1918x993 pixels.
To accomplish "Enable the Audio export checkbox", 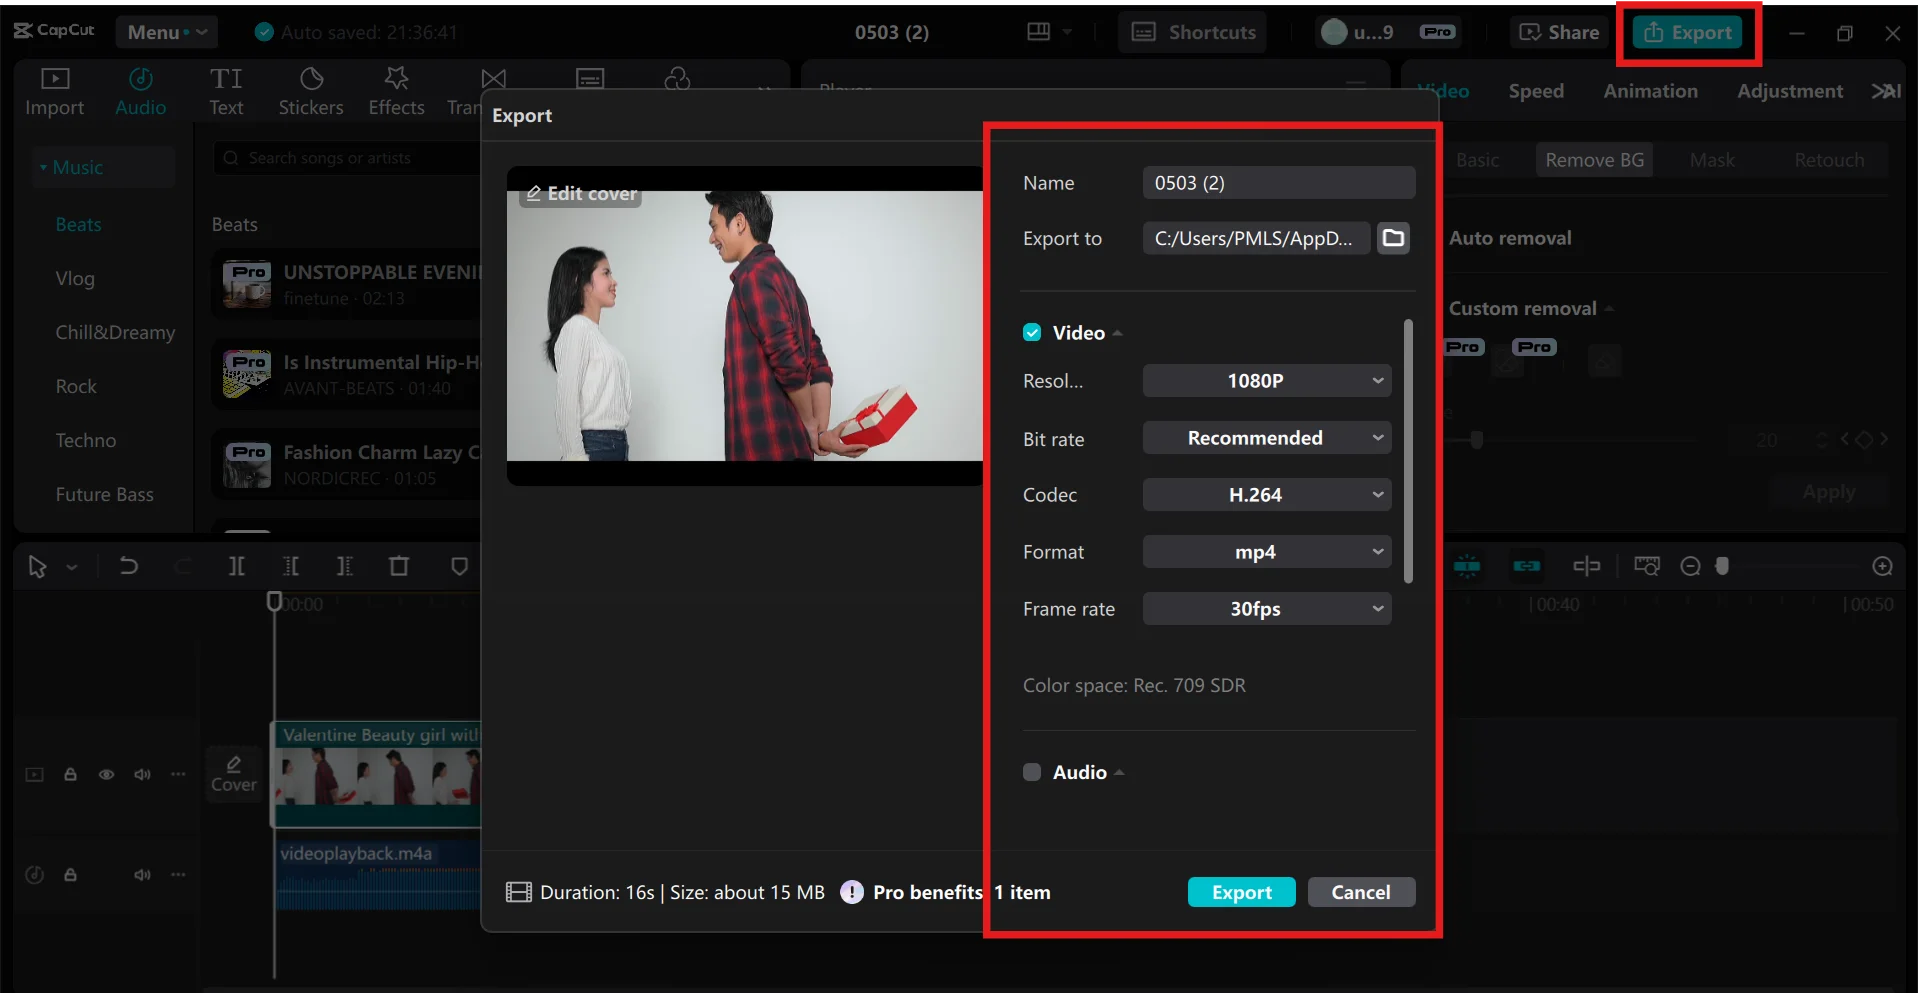I will [1032, 772].
